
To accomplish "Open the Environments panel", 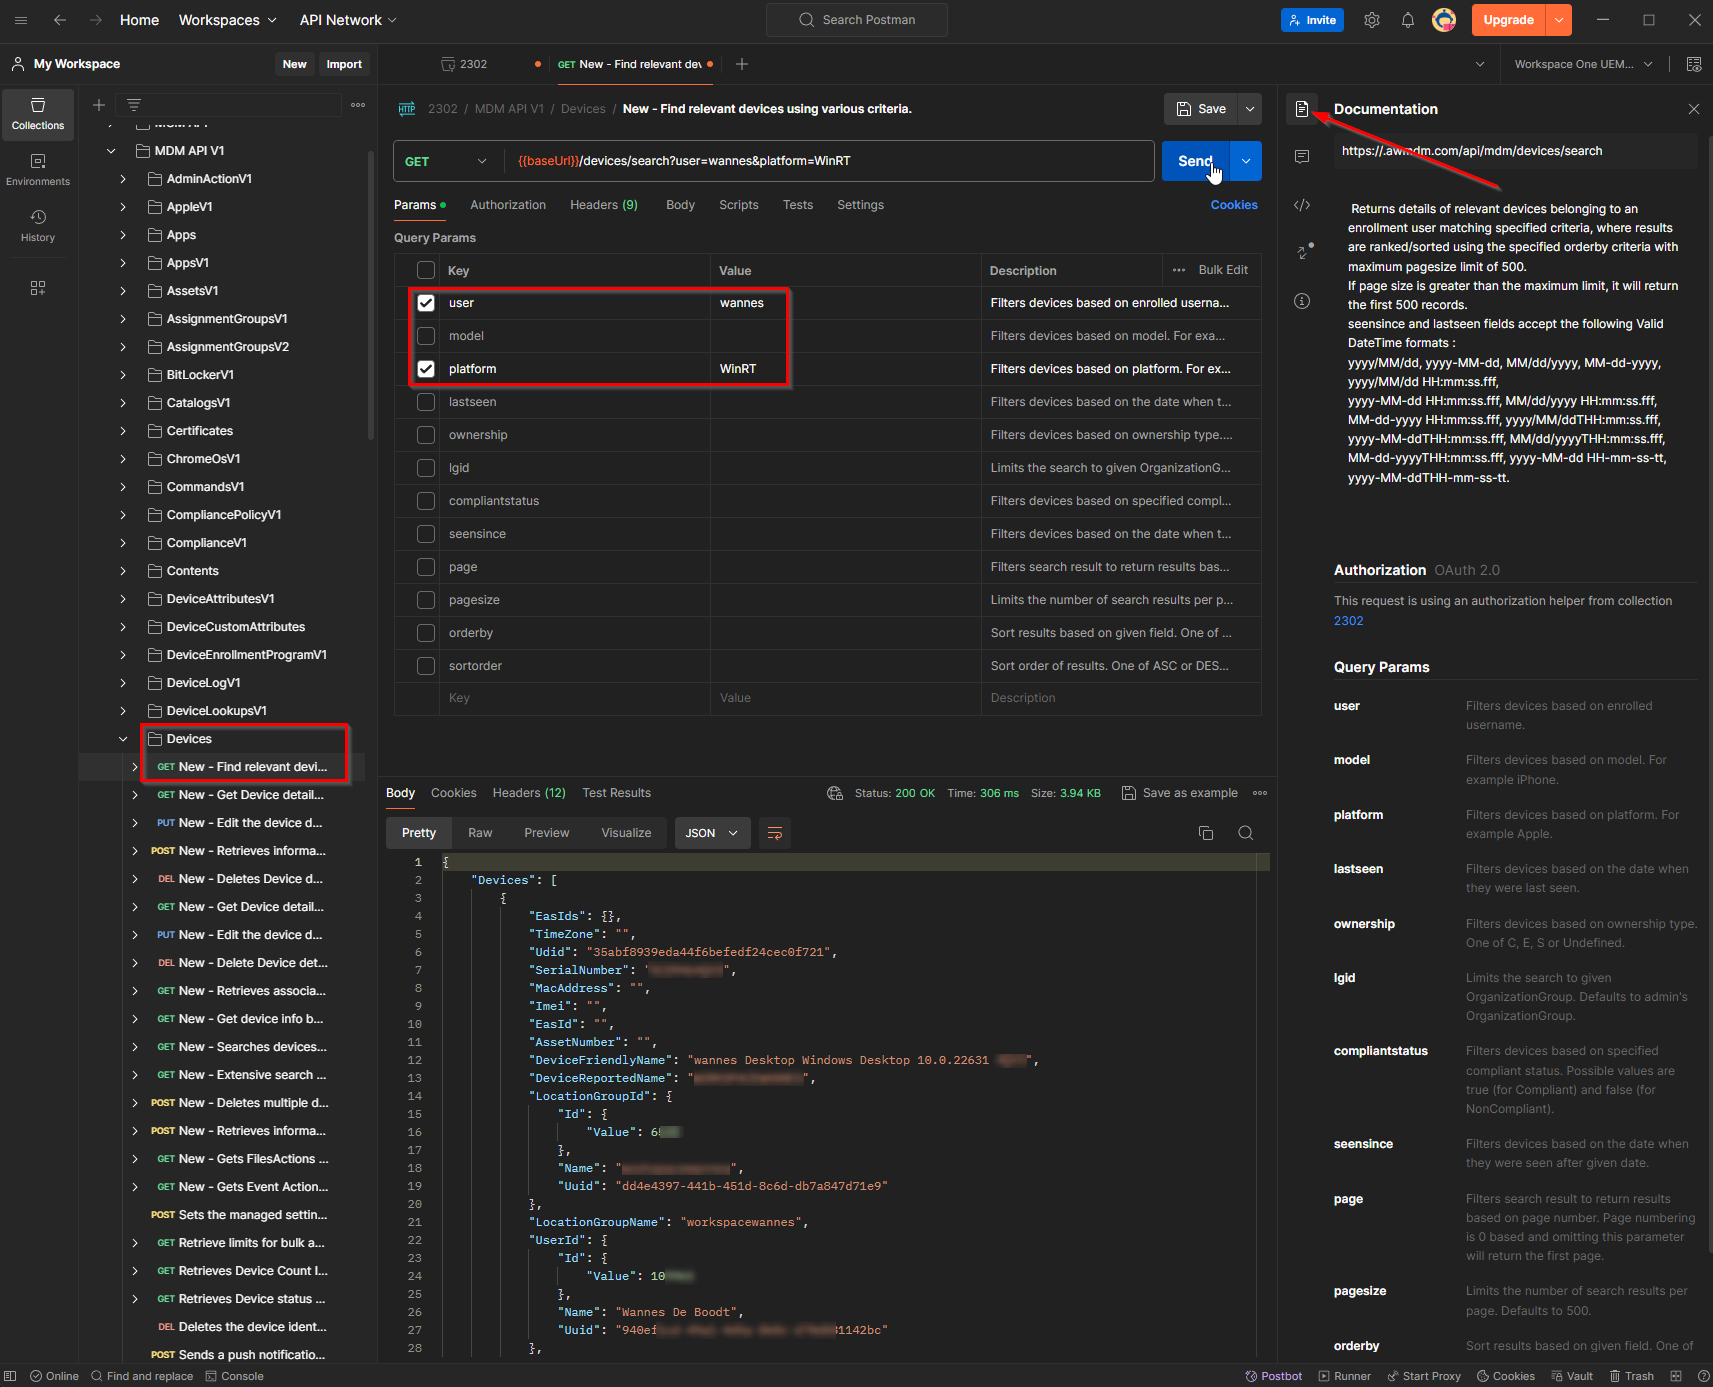I will tap(37, 168).
